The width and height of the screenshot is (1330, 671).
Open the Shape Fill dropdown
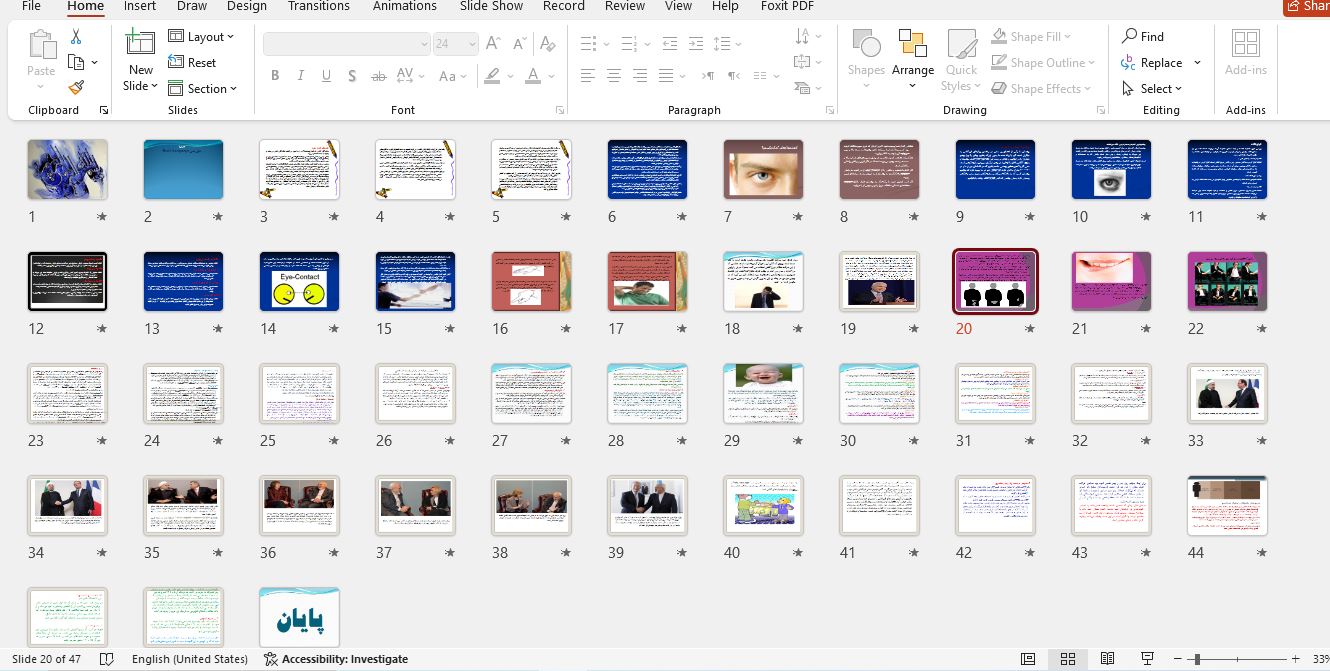click(1031, 36)
